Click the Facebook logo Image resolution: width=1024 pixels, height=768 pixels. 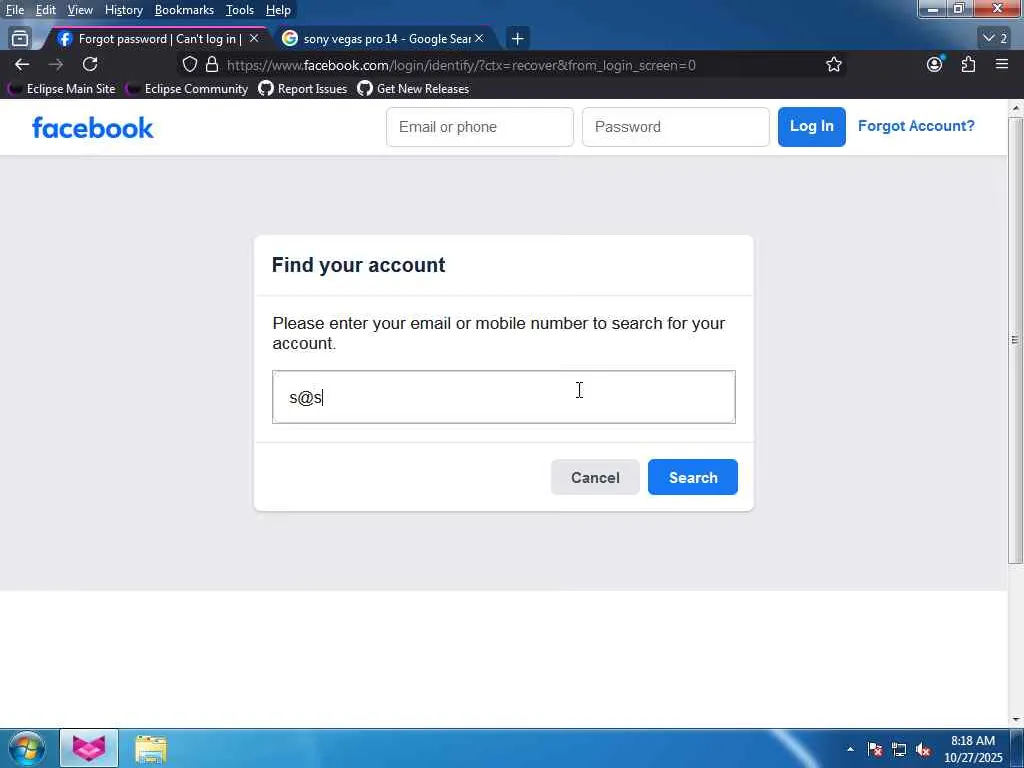(93, 127)
